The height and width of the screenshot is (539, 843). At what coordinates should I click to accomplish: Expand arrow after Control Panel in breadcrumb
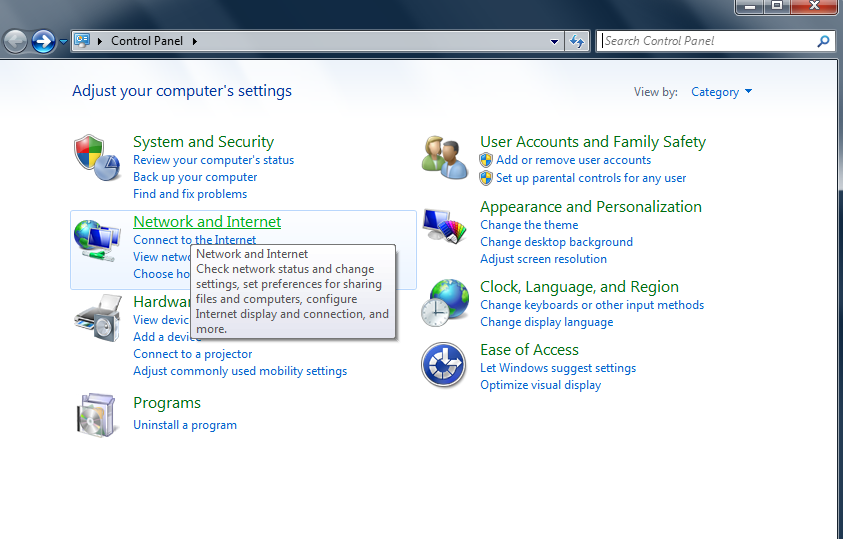(x=195, y=41)
